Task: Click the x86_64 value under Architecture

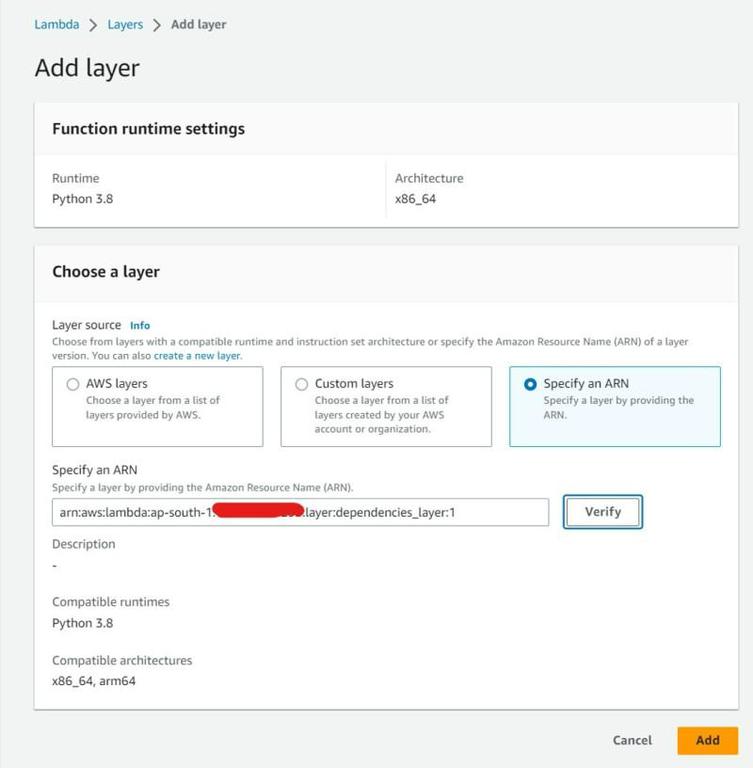Action: [415, 199]
